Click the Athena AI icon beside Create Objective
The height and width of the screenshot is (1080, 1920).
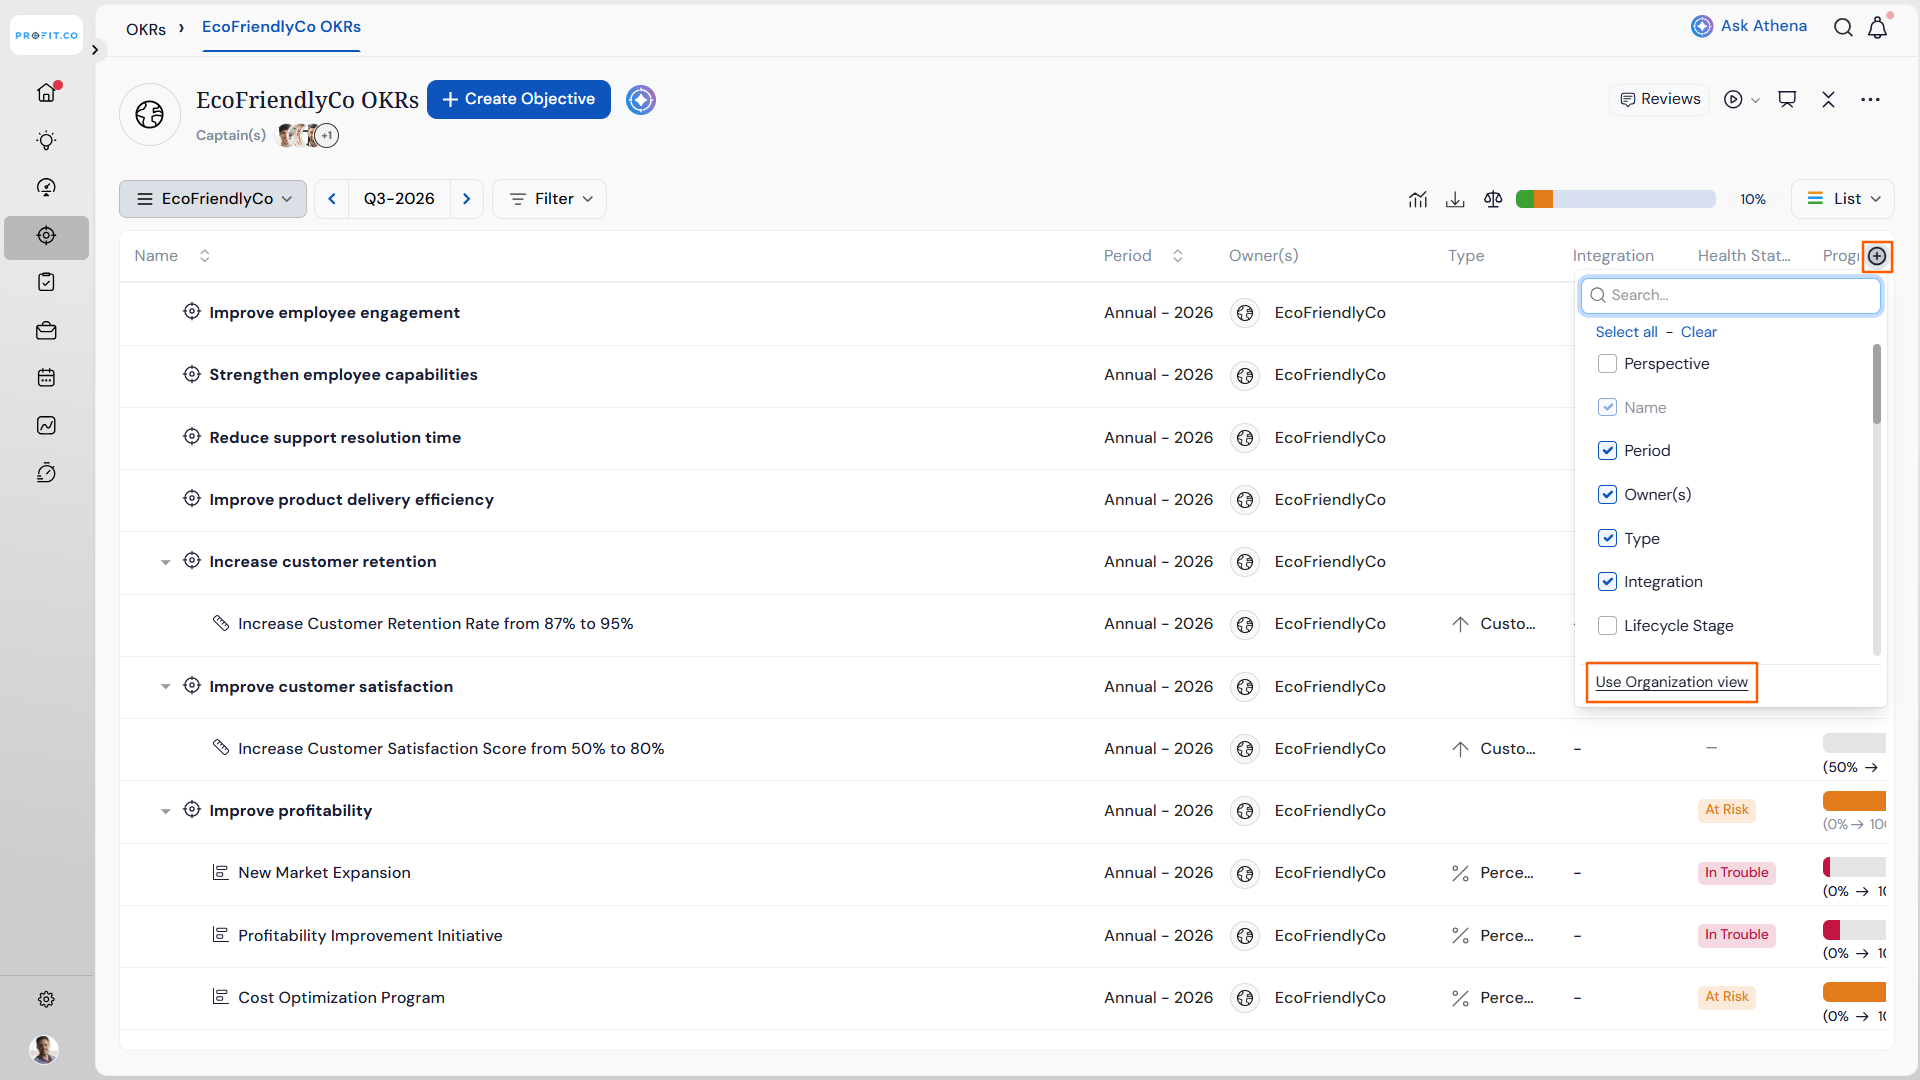click(x=641, y=100)
